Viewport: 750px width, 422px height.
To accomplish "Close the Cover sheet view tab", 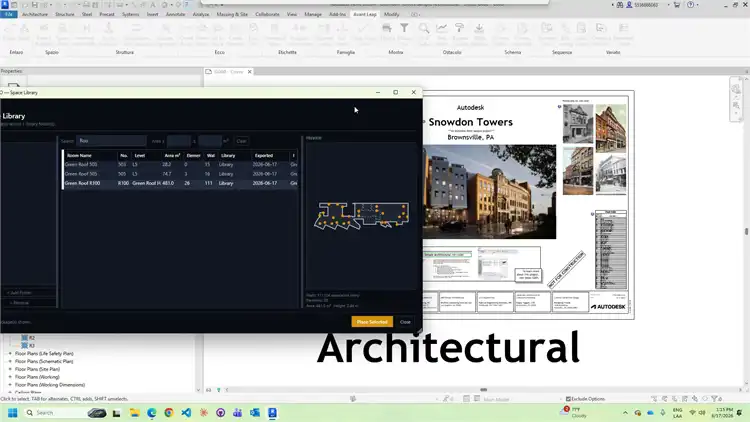I will (x=249, y=72).
